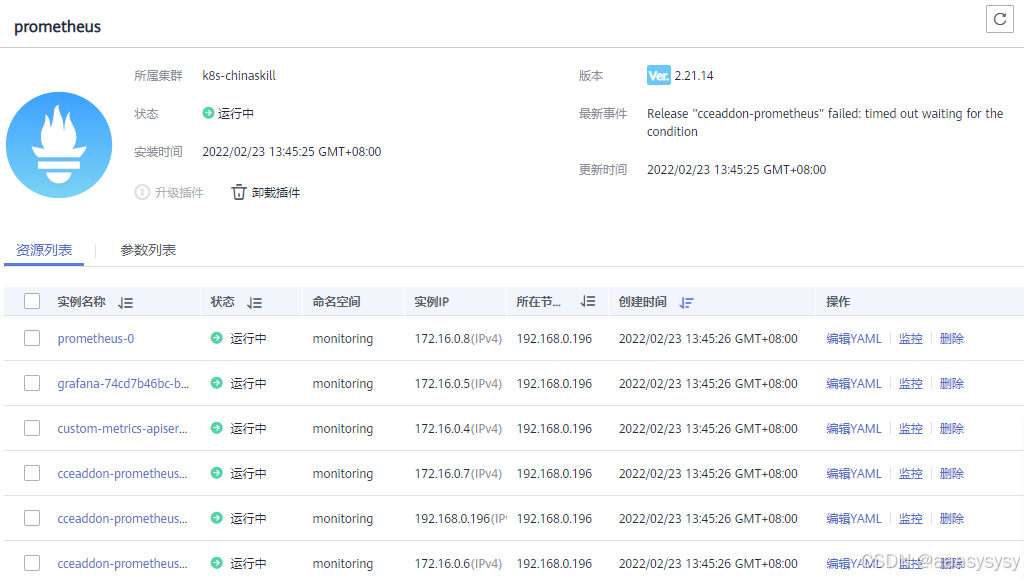Check the checkbox for 172.16.0.6 row
This screenshot has width=1024, height=579.
pos(32,563)
